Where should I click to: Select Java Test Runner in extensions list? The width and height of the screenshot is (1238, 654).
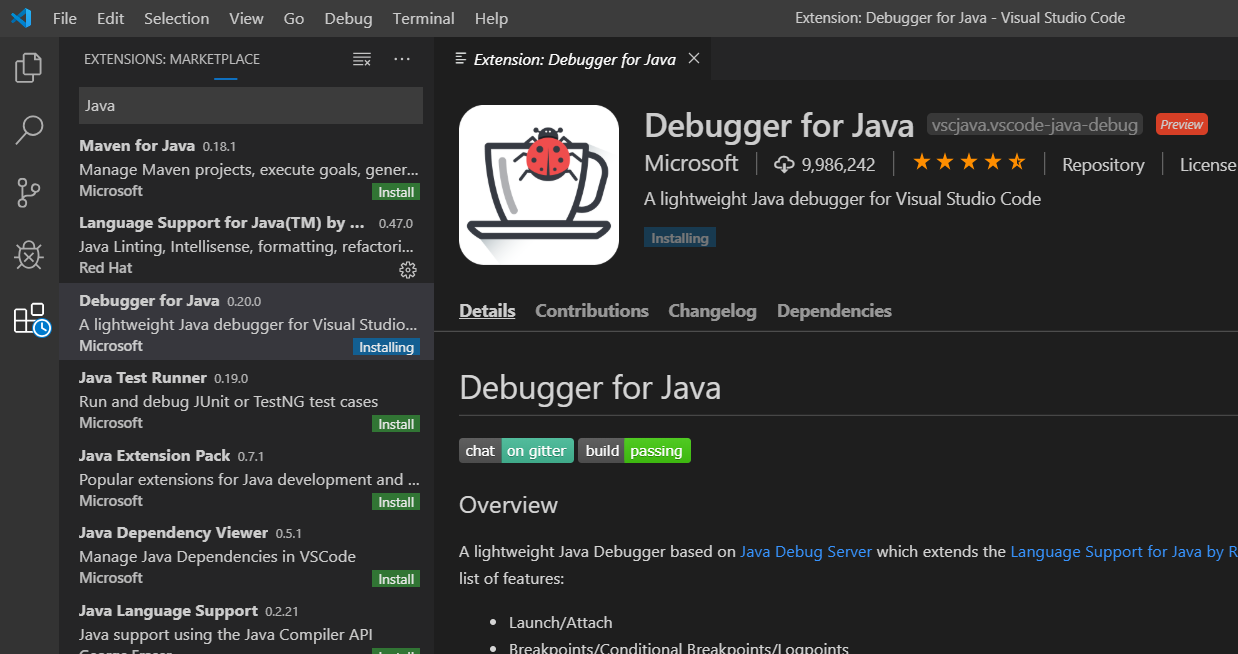point(246,399)
